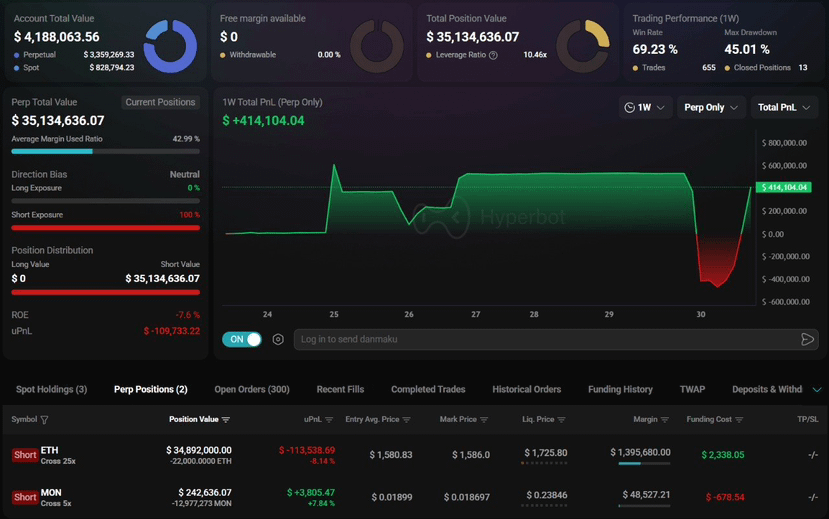Click the Account Total Value donut chart
Image resolution: width=829 pixels, height=519 pixels.
(170, 46)
